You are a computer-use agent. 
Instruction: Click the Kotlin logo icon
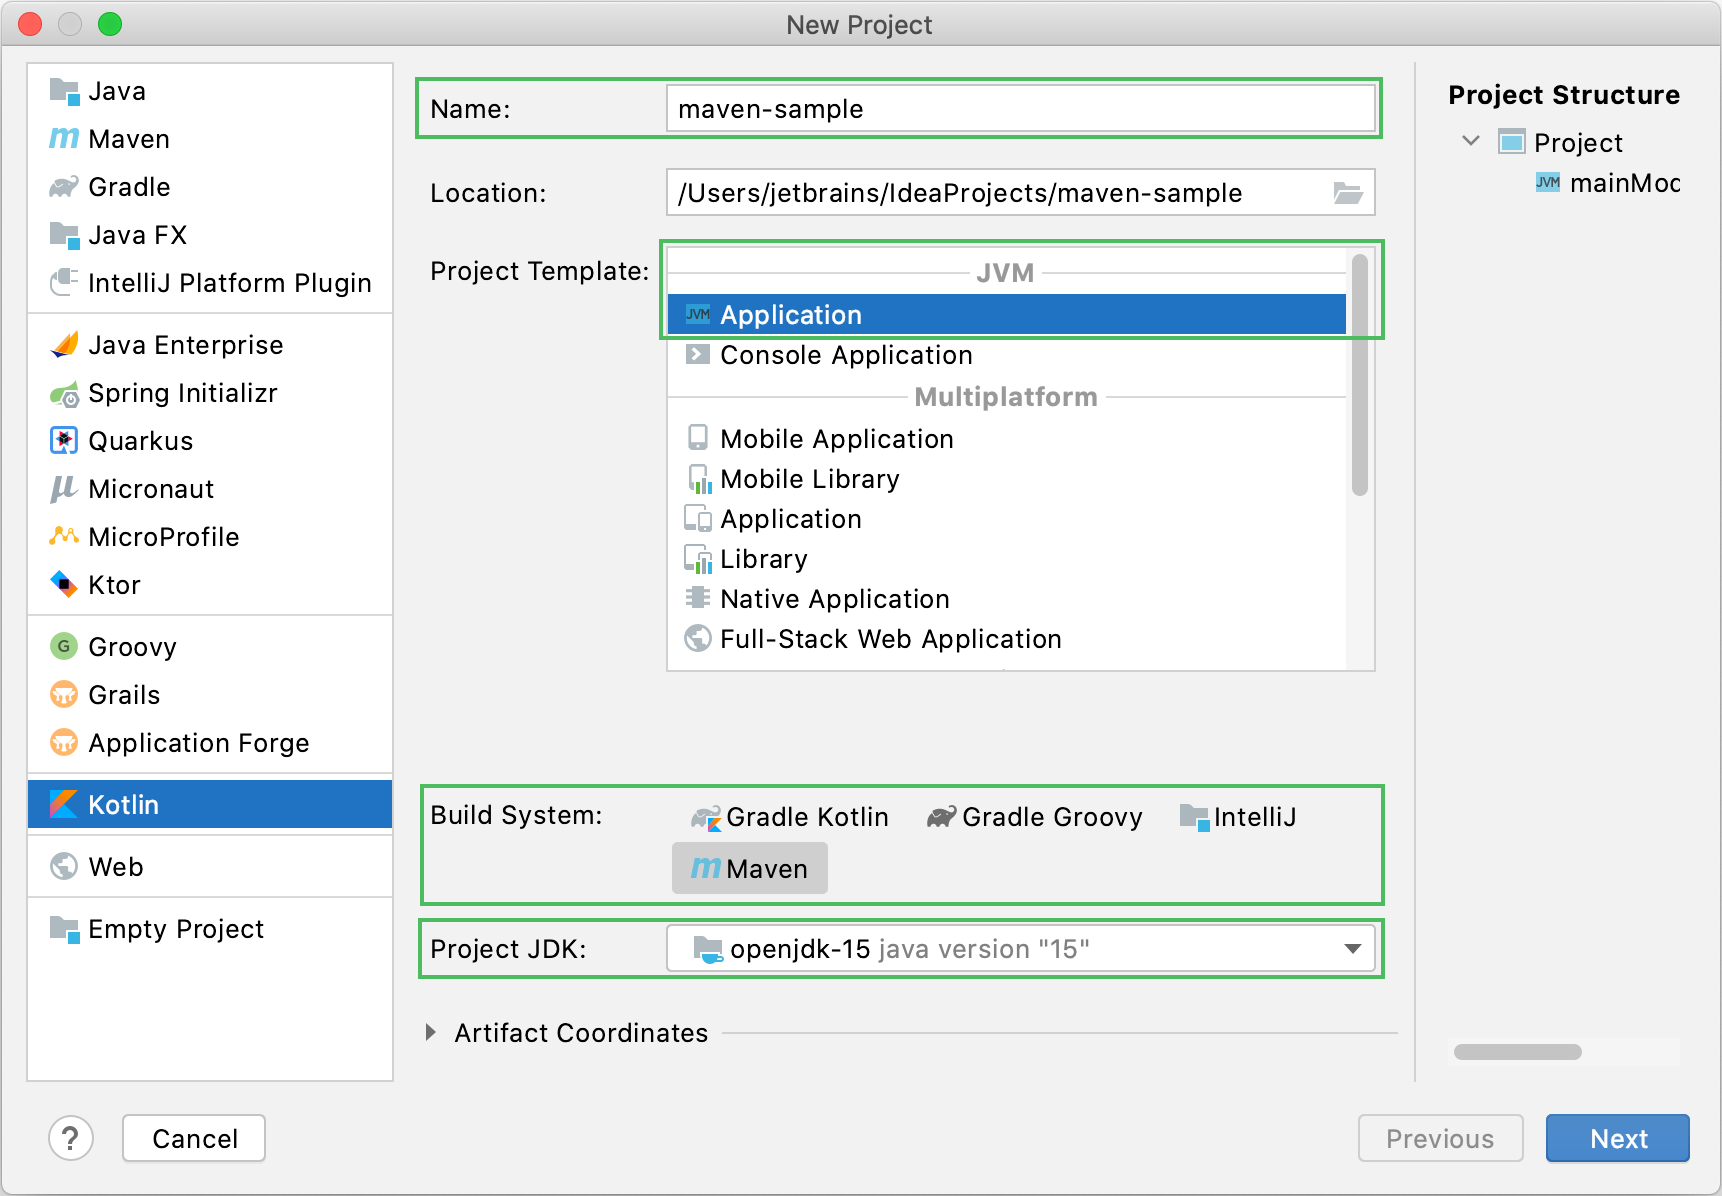point(64,805)
